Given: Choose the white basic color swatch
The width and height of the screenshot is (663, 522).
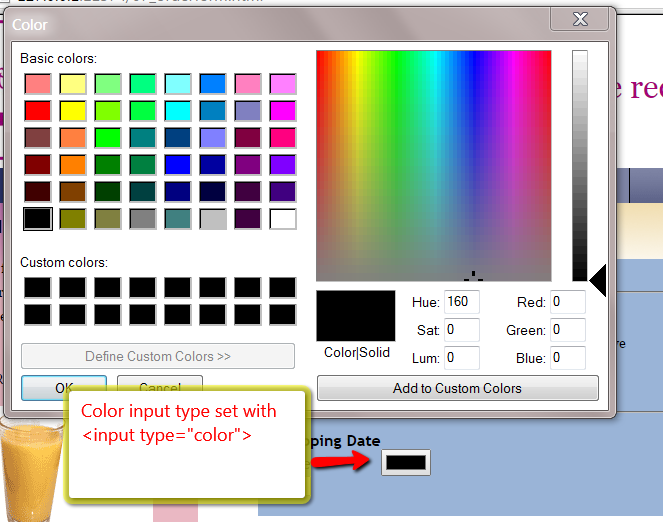Looking at the screenshot, I should (x=283, y=218).
